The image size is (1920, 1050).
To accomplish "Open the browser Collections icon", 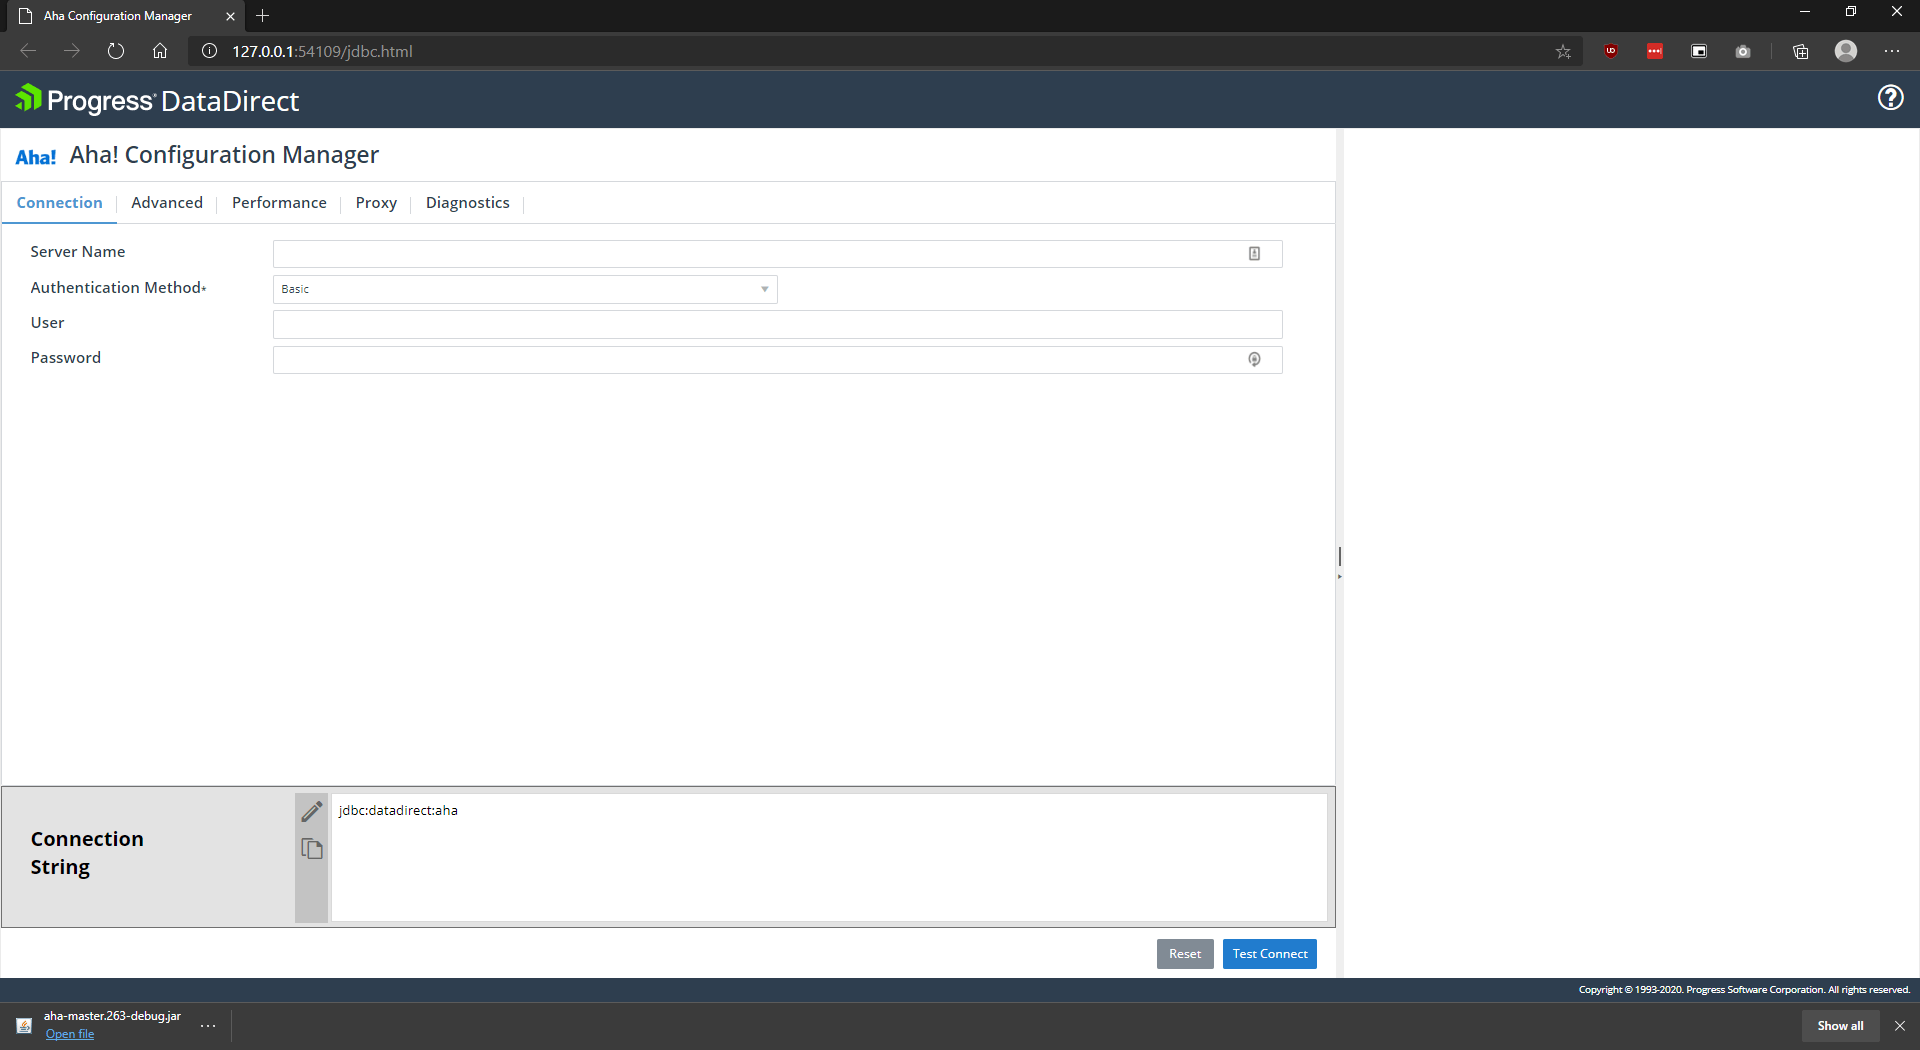I will coord(1801,52).
